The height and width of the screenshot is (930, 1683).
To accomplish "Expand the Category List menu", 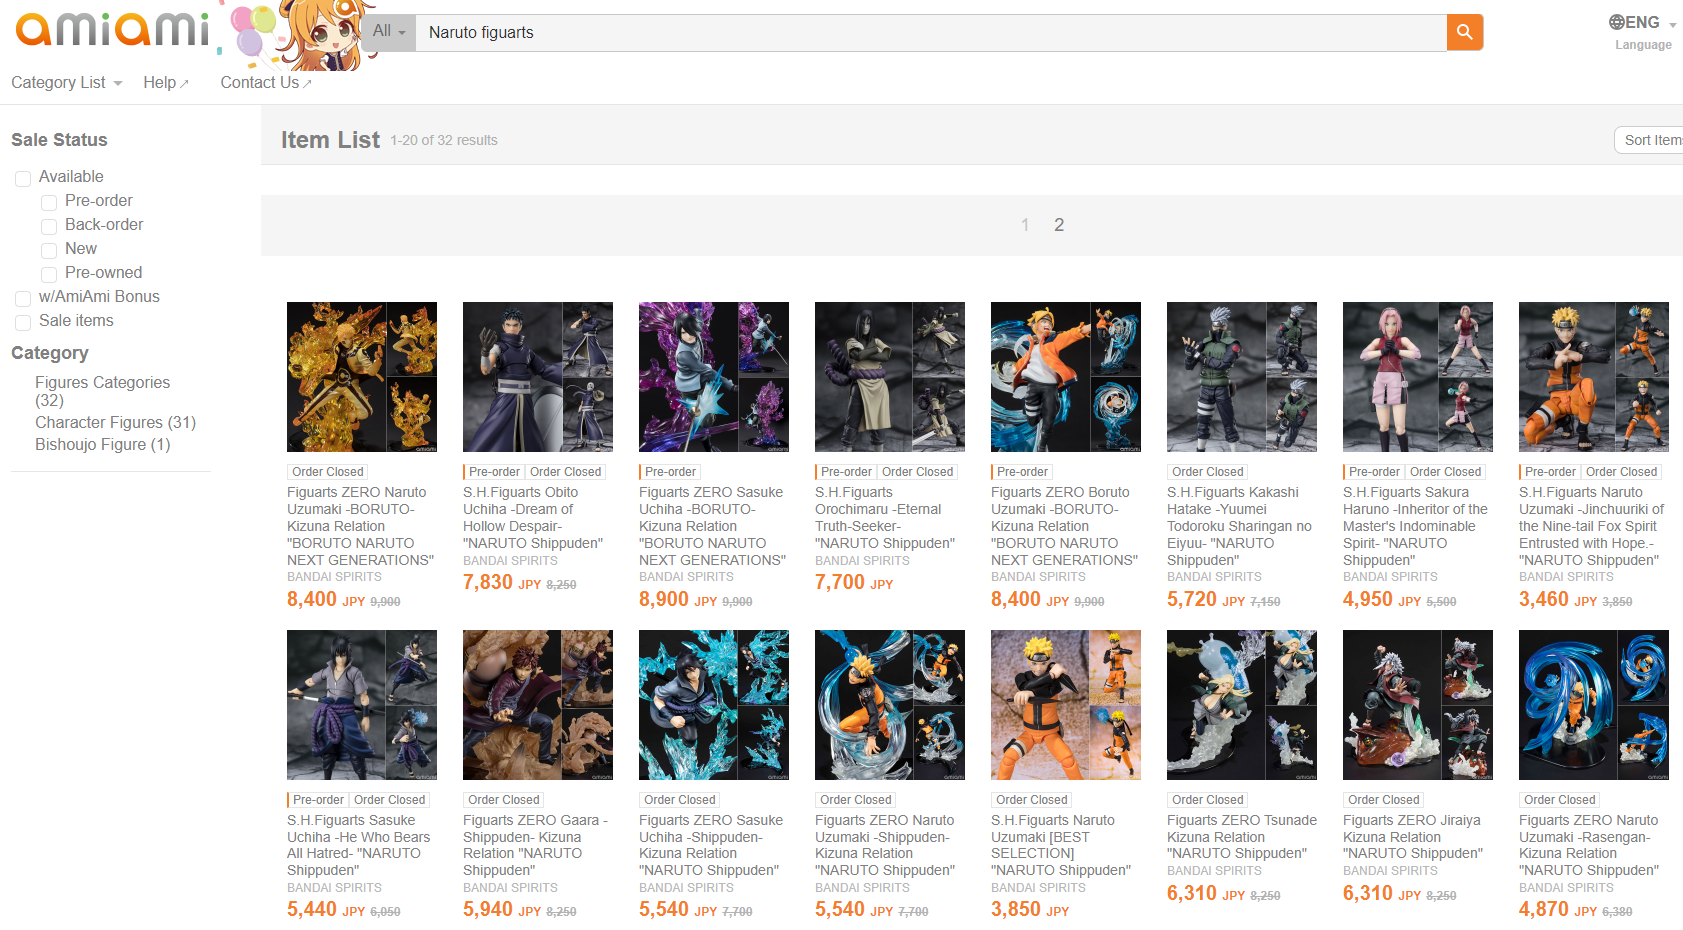I will pyautogui.click(x=66, y=83).
